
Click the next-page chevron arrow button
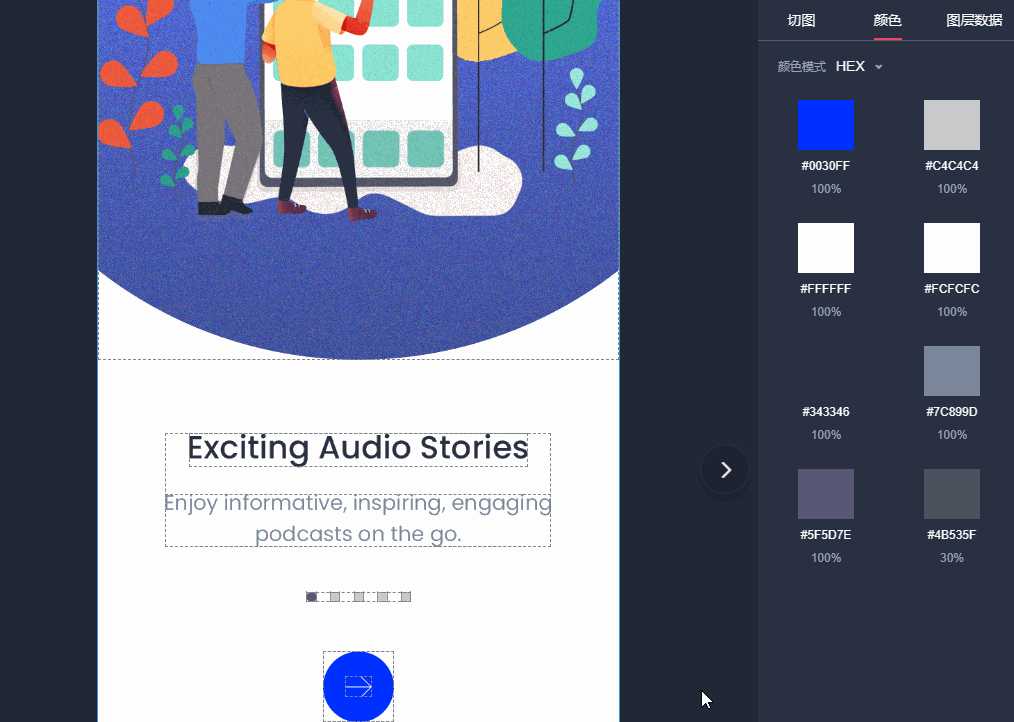[x=726, y=470]
